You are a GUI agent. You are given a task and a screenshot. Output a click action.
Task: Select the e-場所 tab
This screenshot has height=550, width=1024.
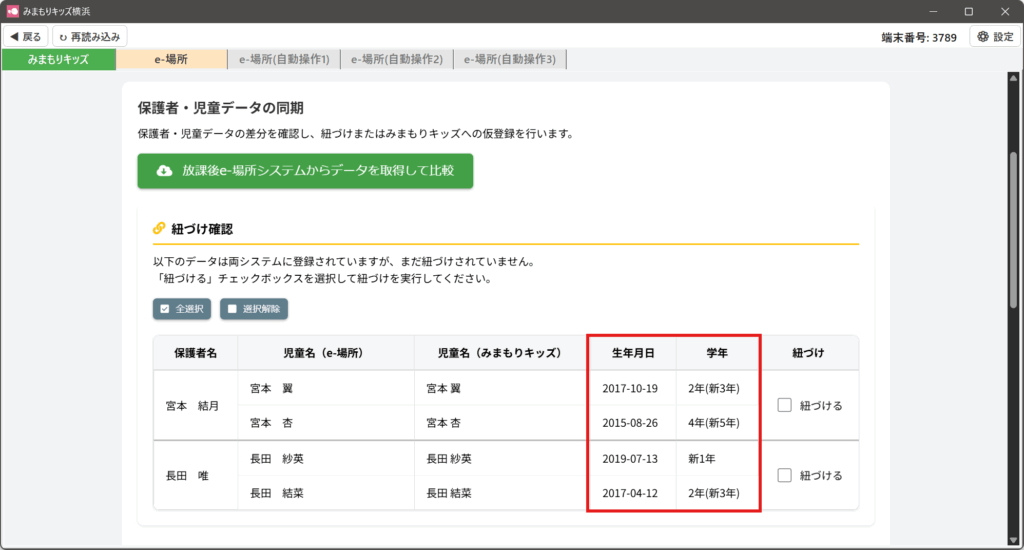[171, 59]
